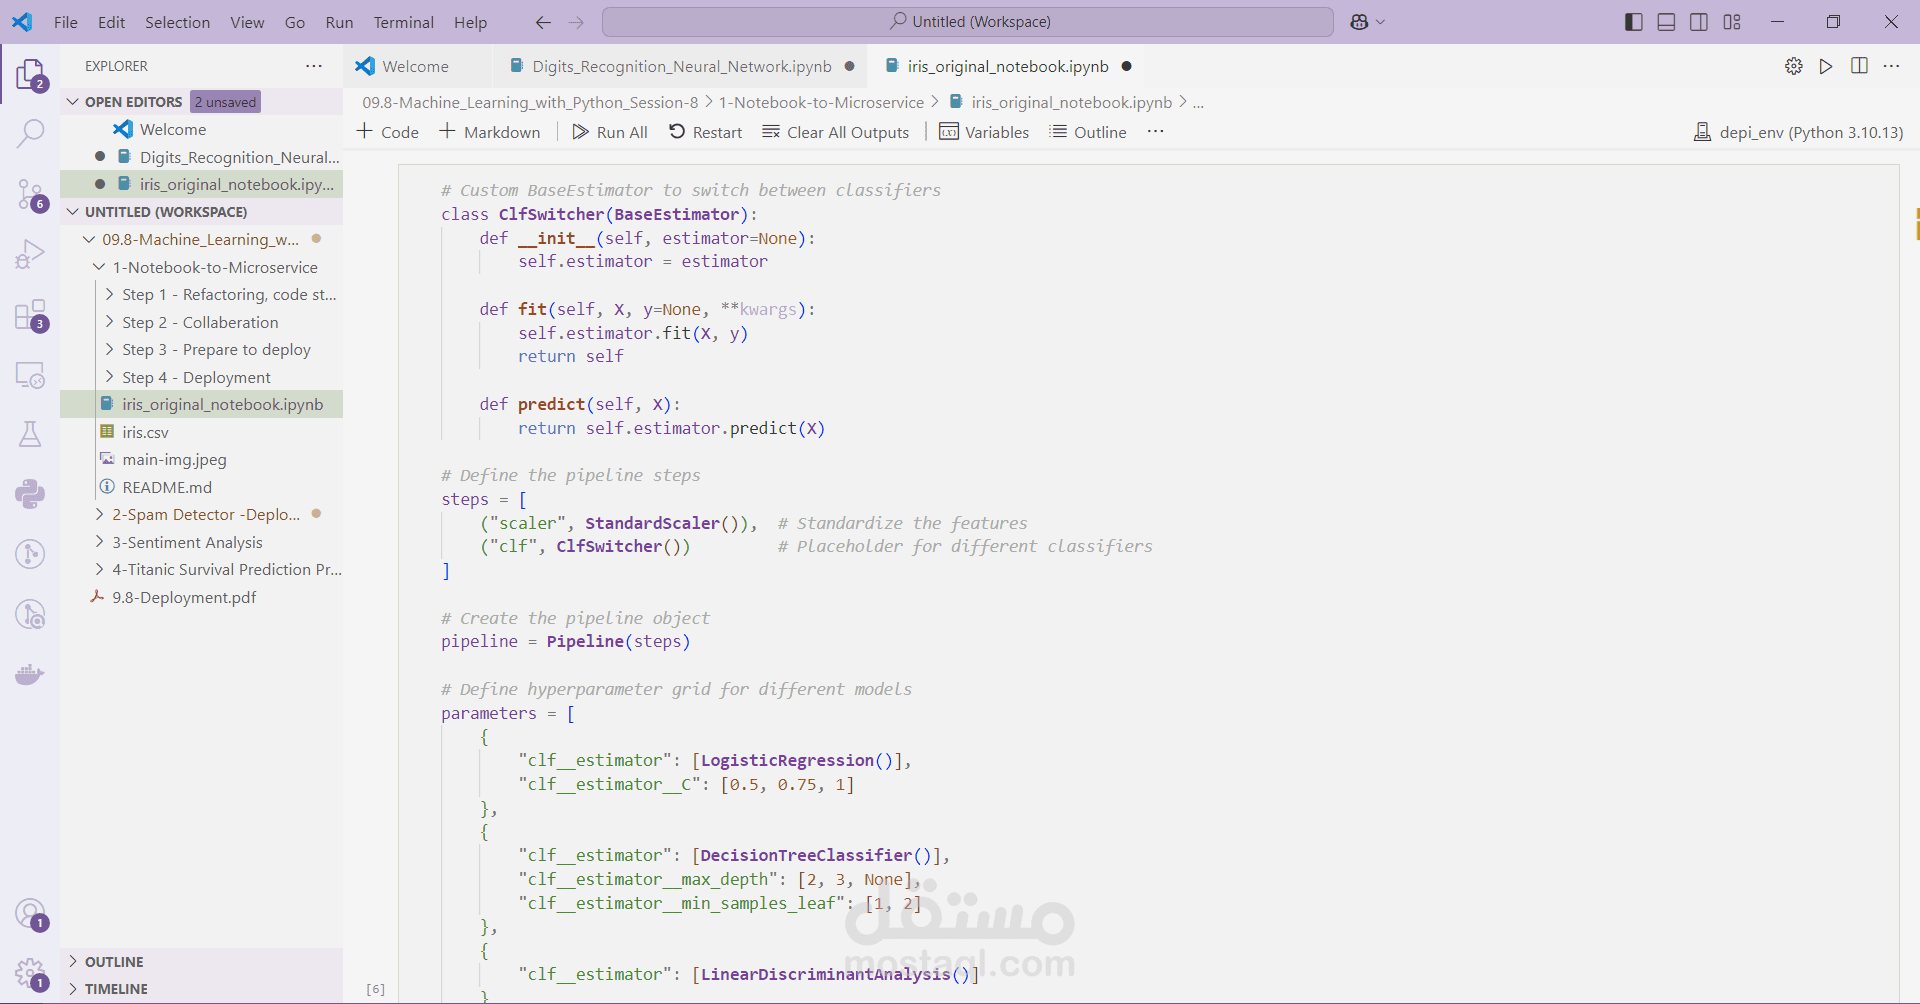Open the Extensions view
The image size is (1920, 1004).
(x=30, y=315)
